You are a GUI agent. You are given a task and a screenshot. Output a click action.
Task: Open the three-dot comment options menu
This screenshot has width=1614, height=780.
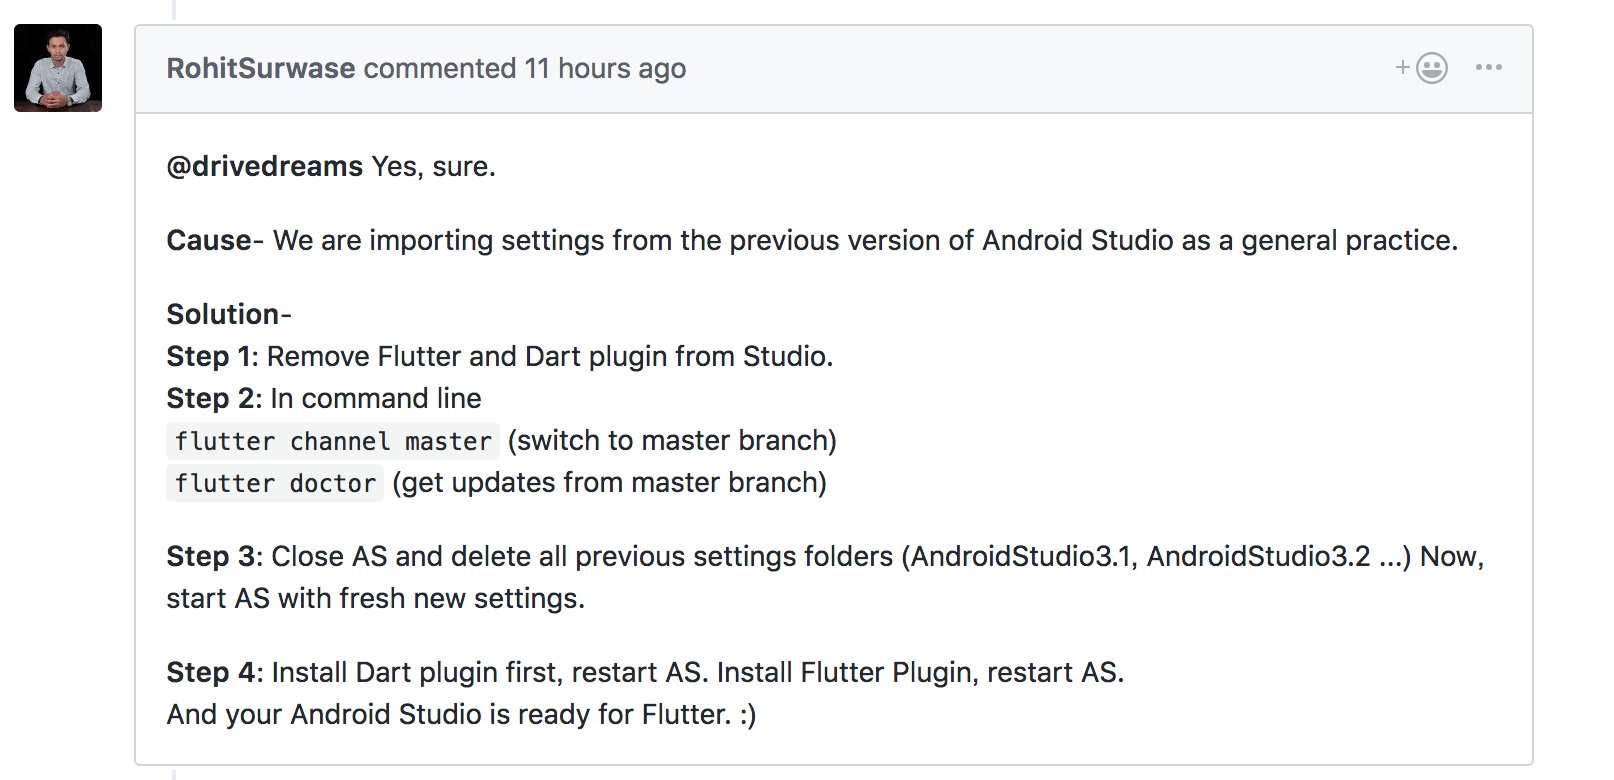point(1488,68)
